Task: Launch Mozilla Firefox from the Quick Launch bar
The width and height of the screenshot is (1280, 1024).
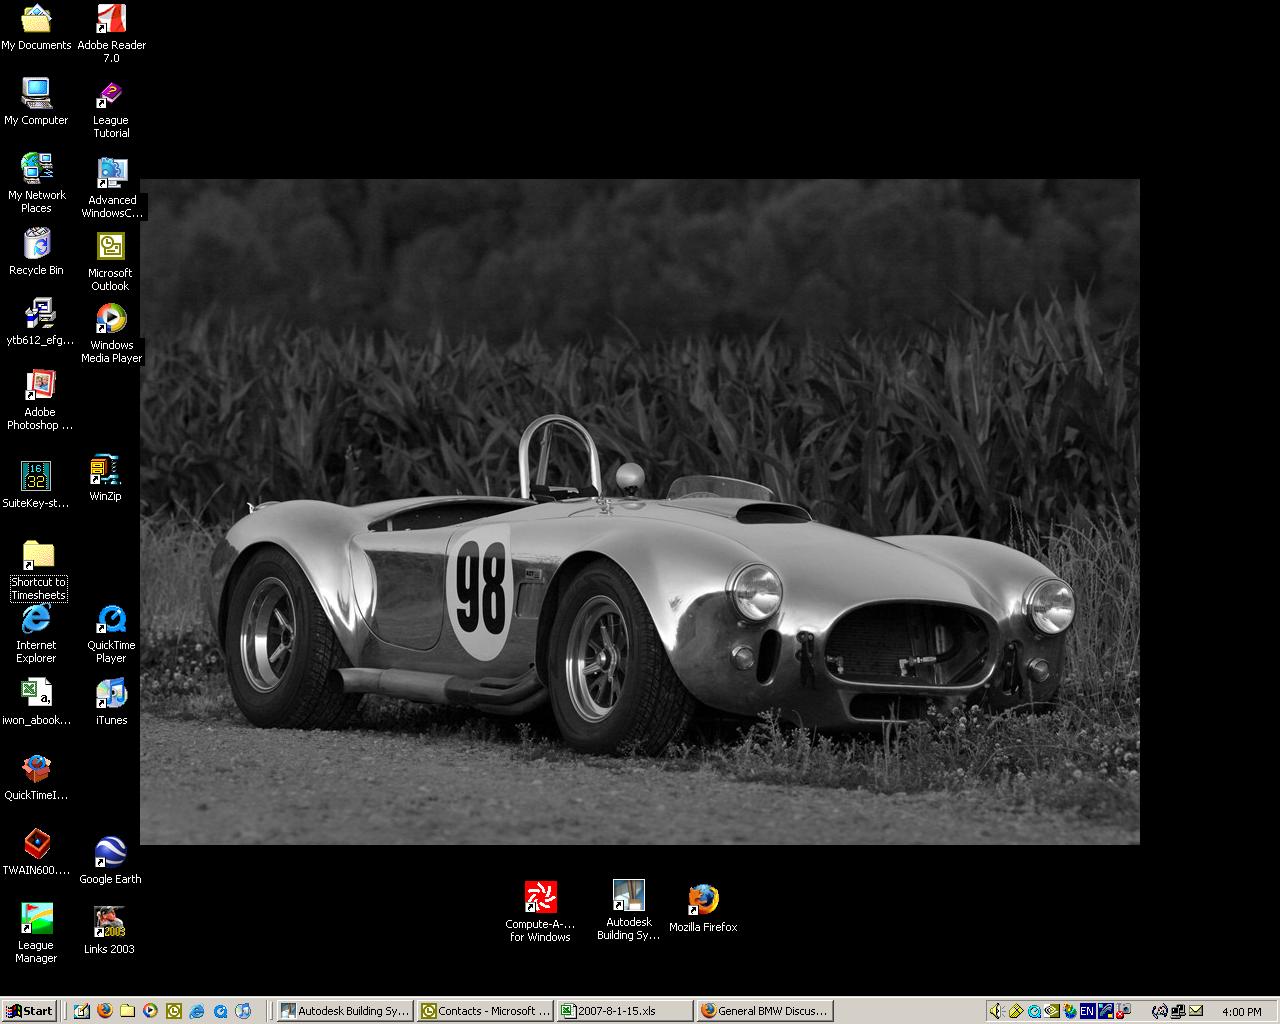Action: click(x=105, y=1010)
